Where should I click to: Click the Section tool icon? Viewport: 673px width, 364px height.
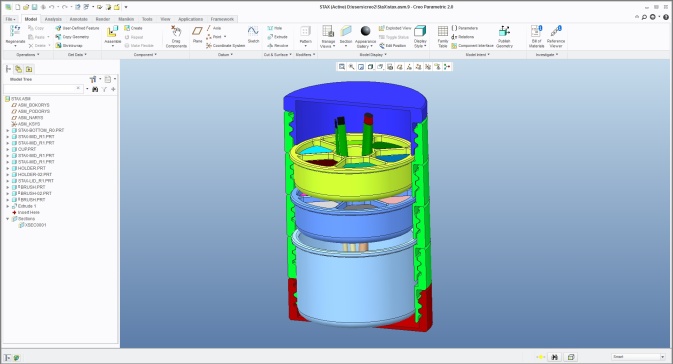[346, 31]
